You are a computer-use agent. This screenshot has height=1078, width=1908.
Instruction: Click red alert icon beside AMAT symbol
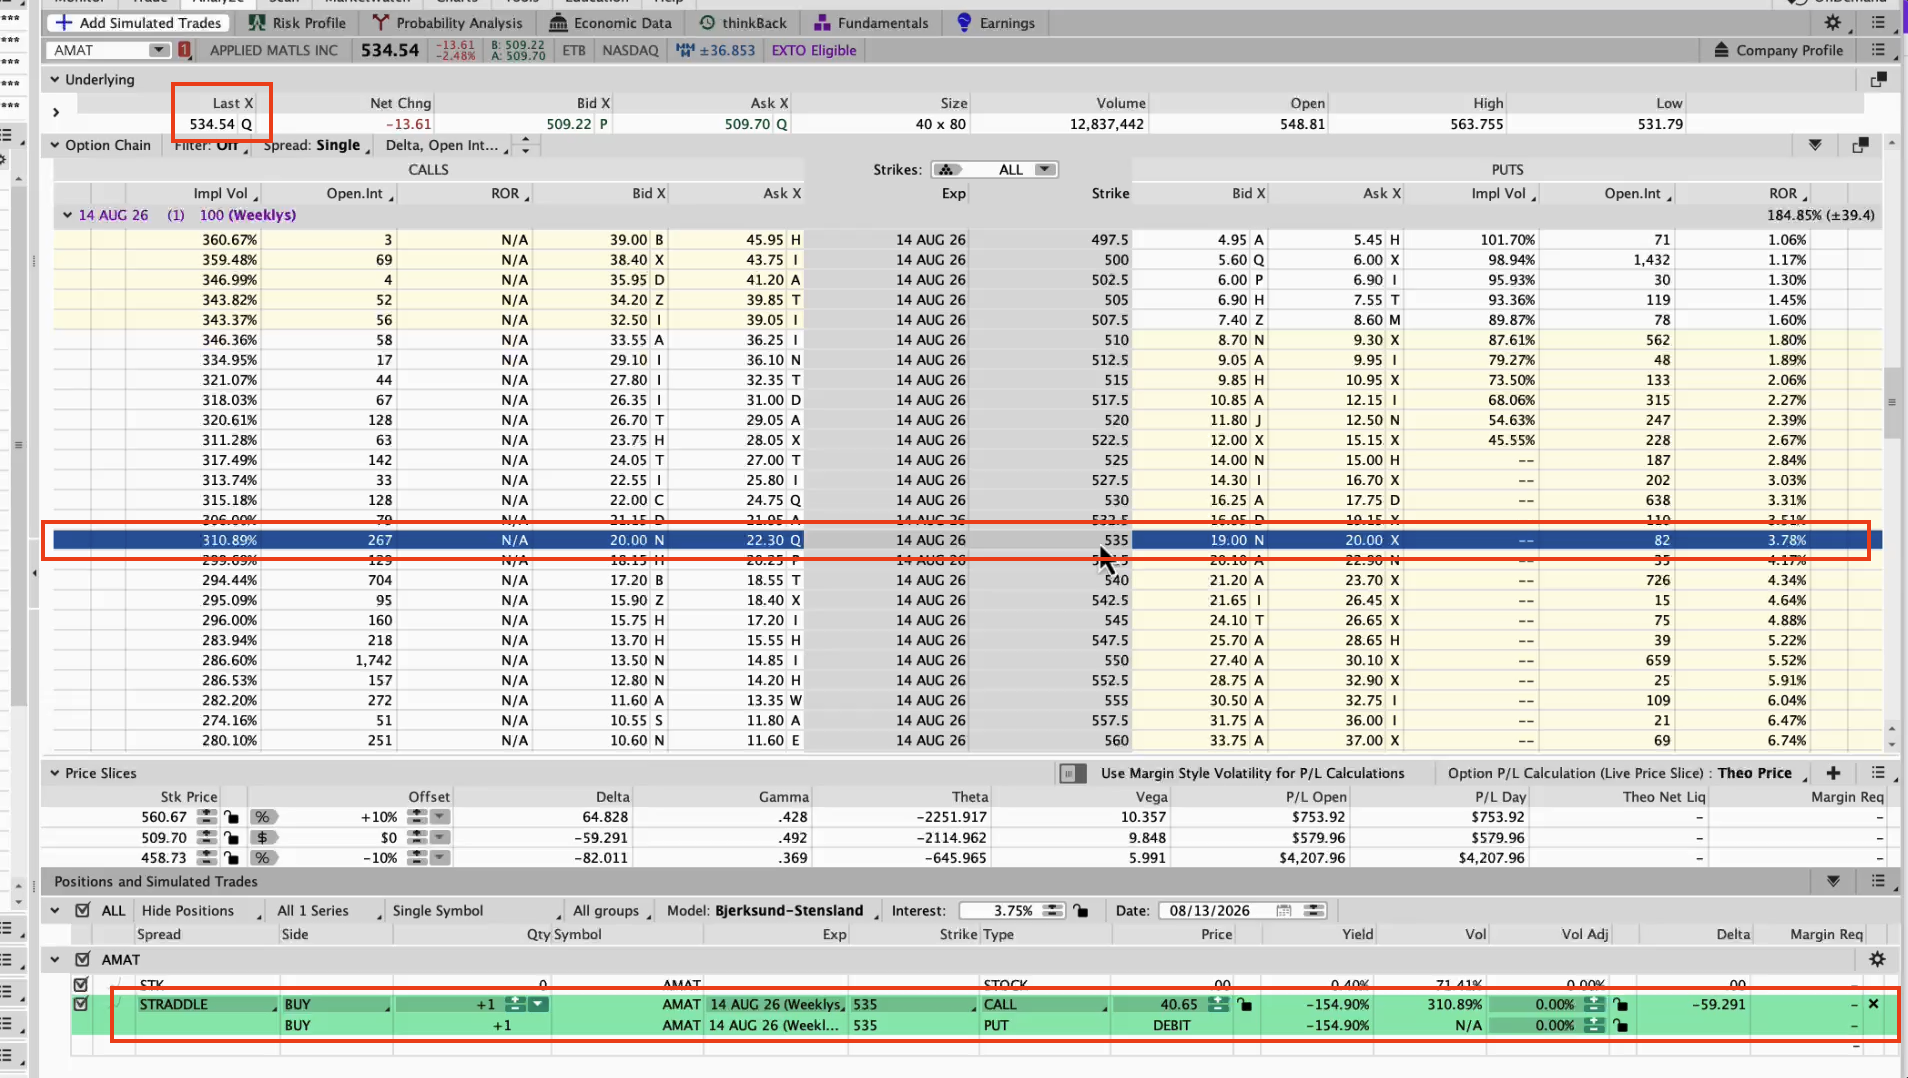pos(184,50)
